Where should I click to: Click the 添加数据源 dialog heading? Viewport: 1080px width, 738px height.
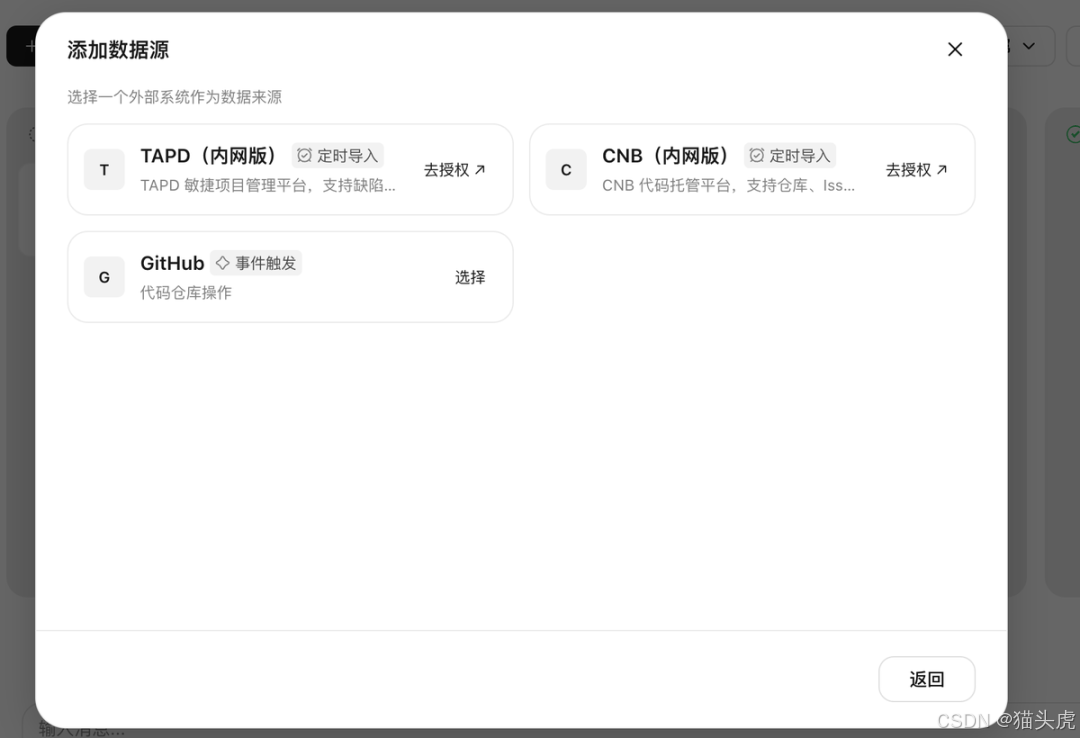(x=118, y=50)
